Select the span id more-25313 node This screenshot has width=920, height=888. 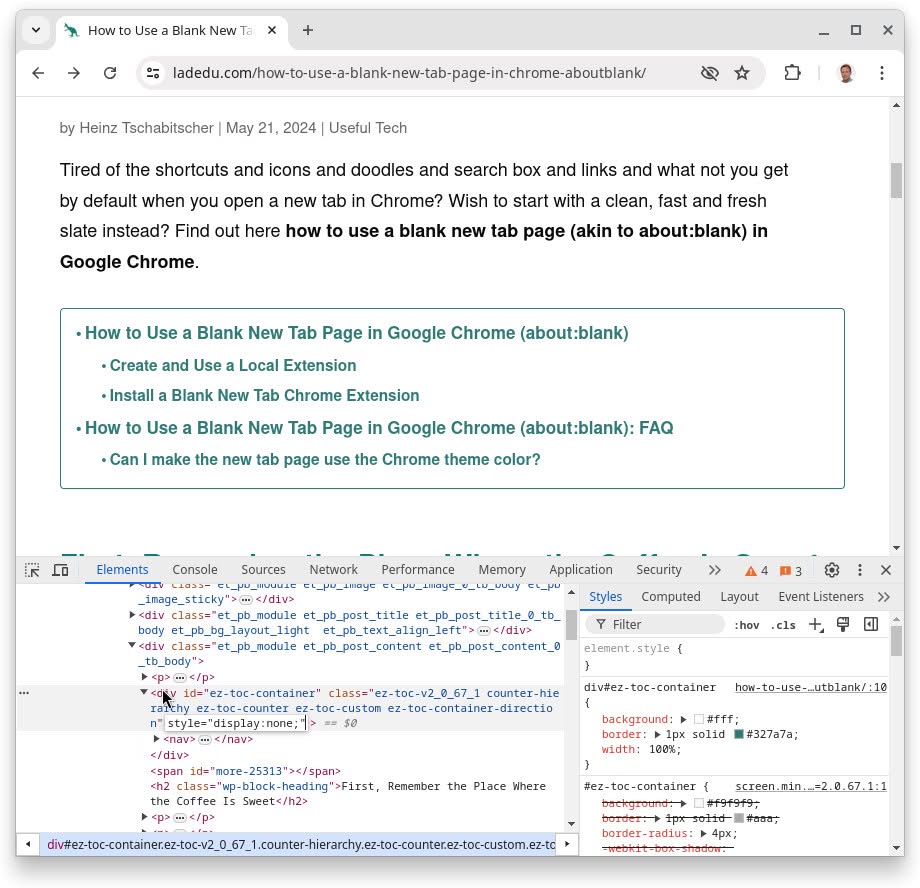point(245,771)
